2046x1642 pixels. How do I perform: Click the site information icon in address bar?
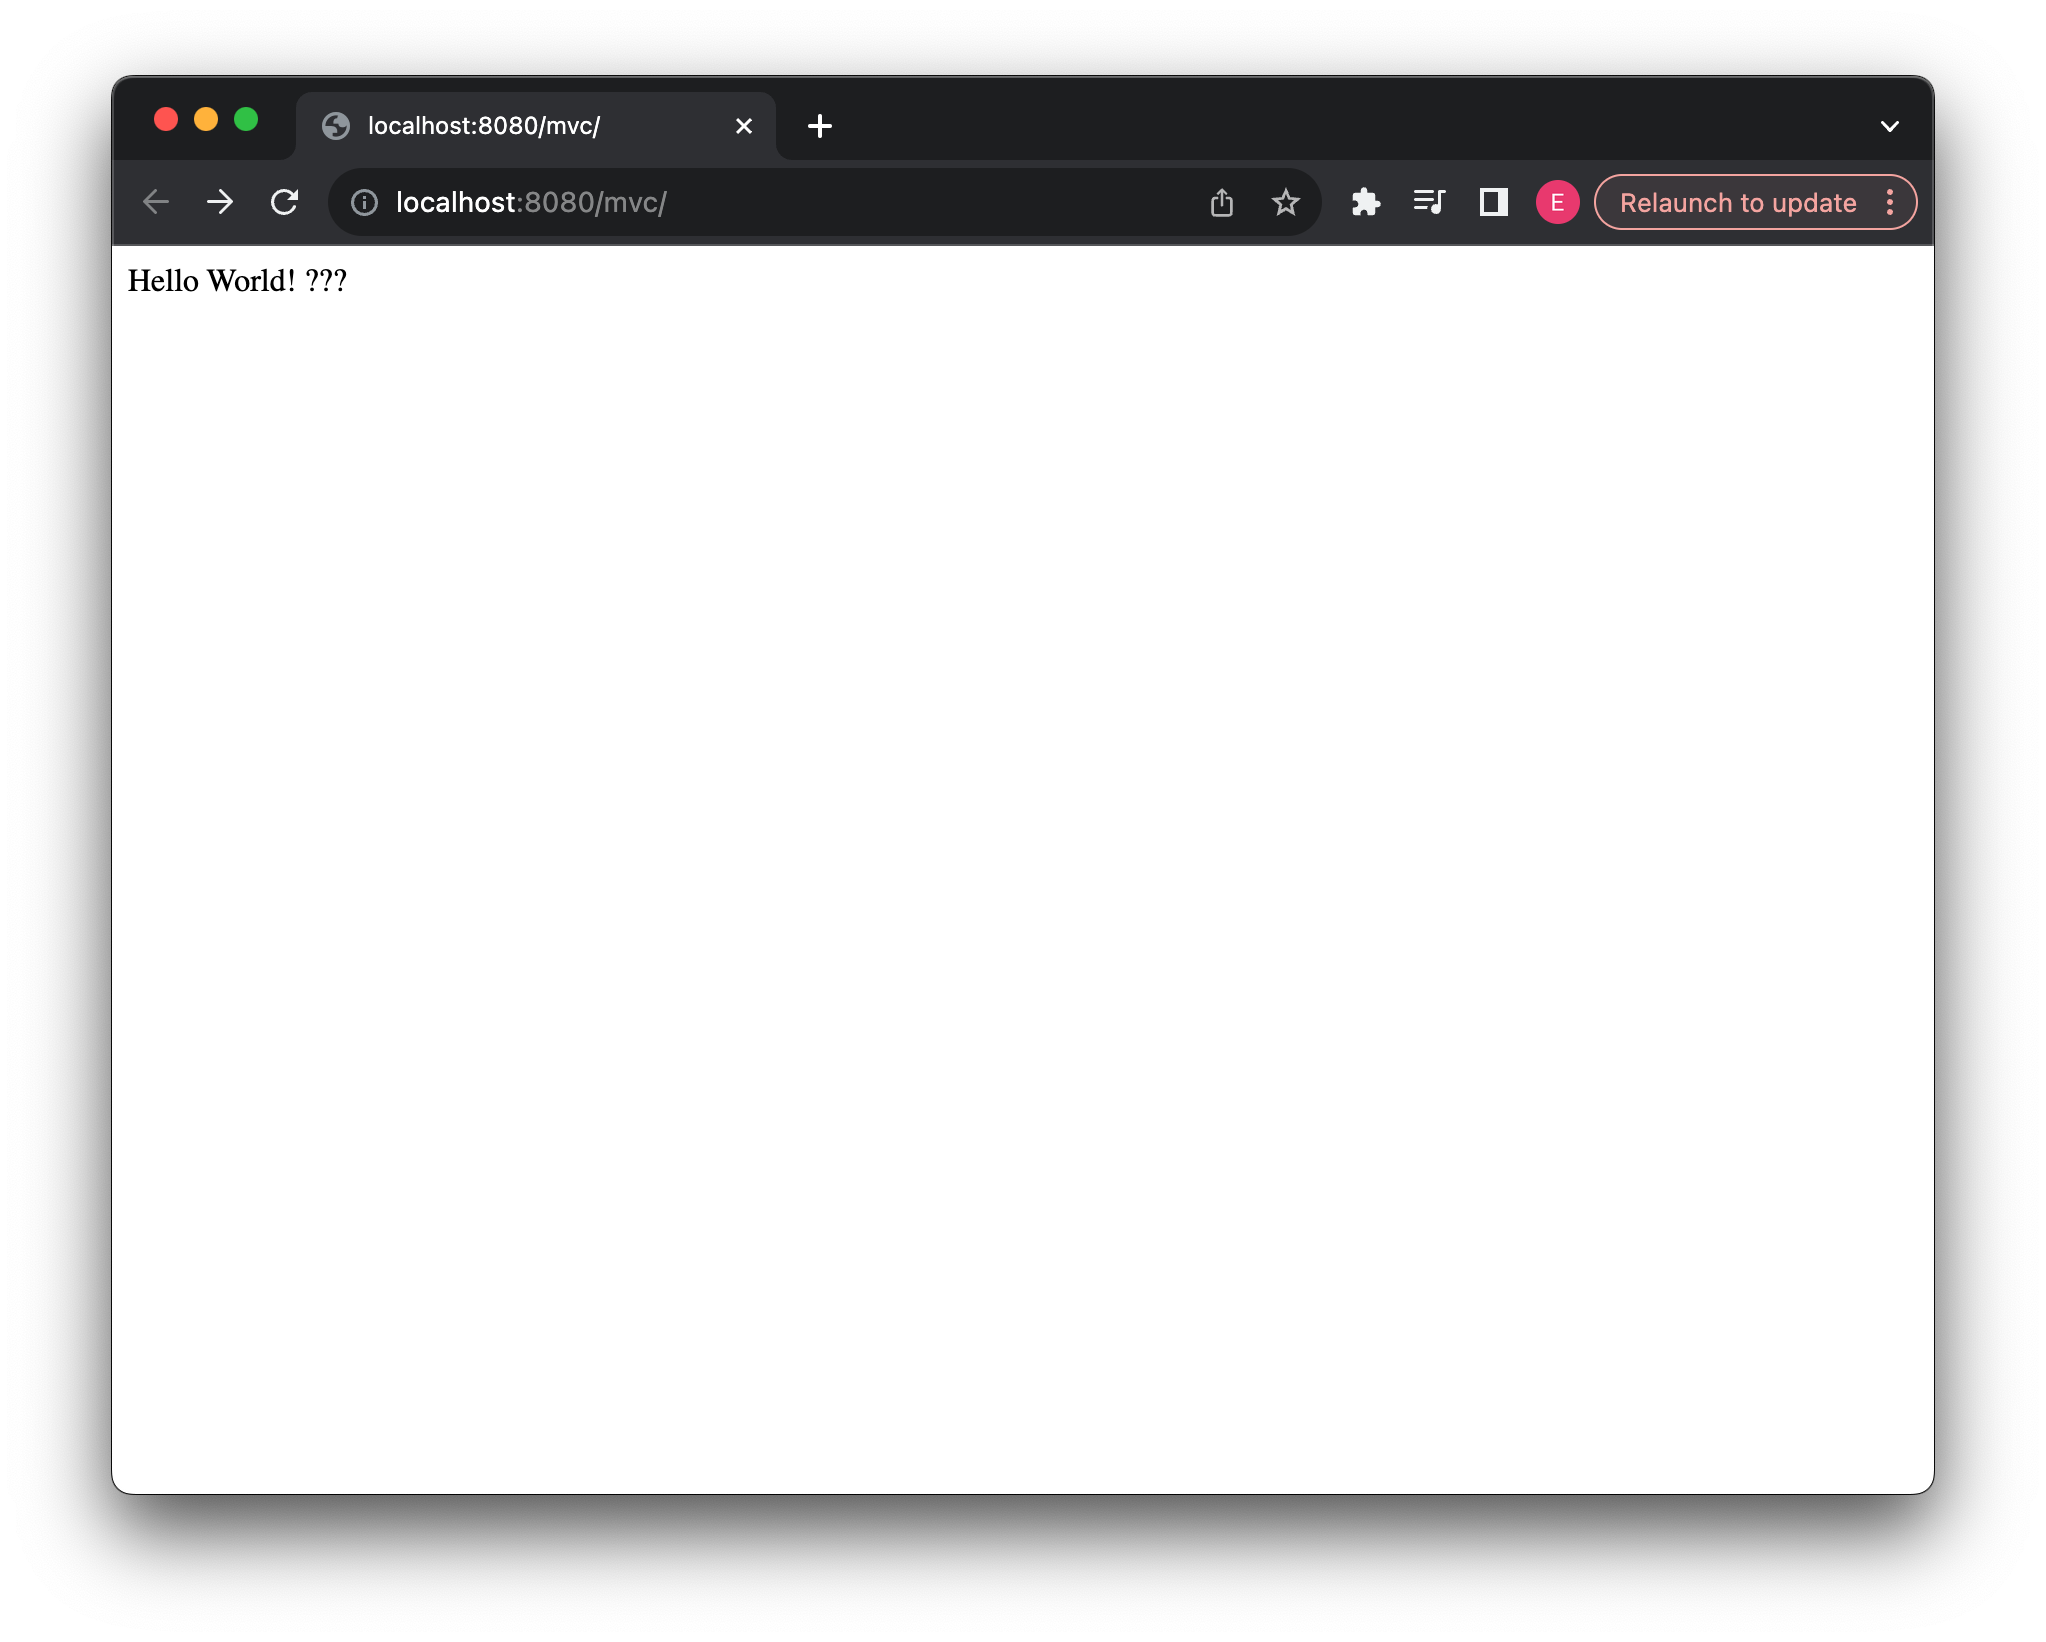click(x=363, y=202)
